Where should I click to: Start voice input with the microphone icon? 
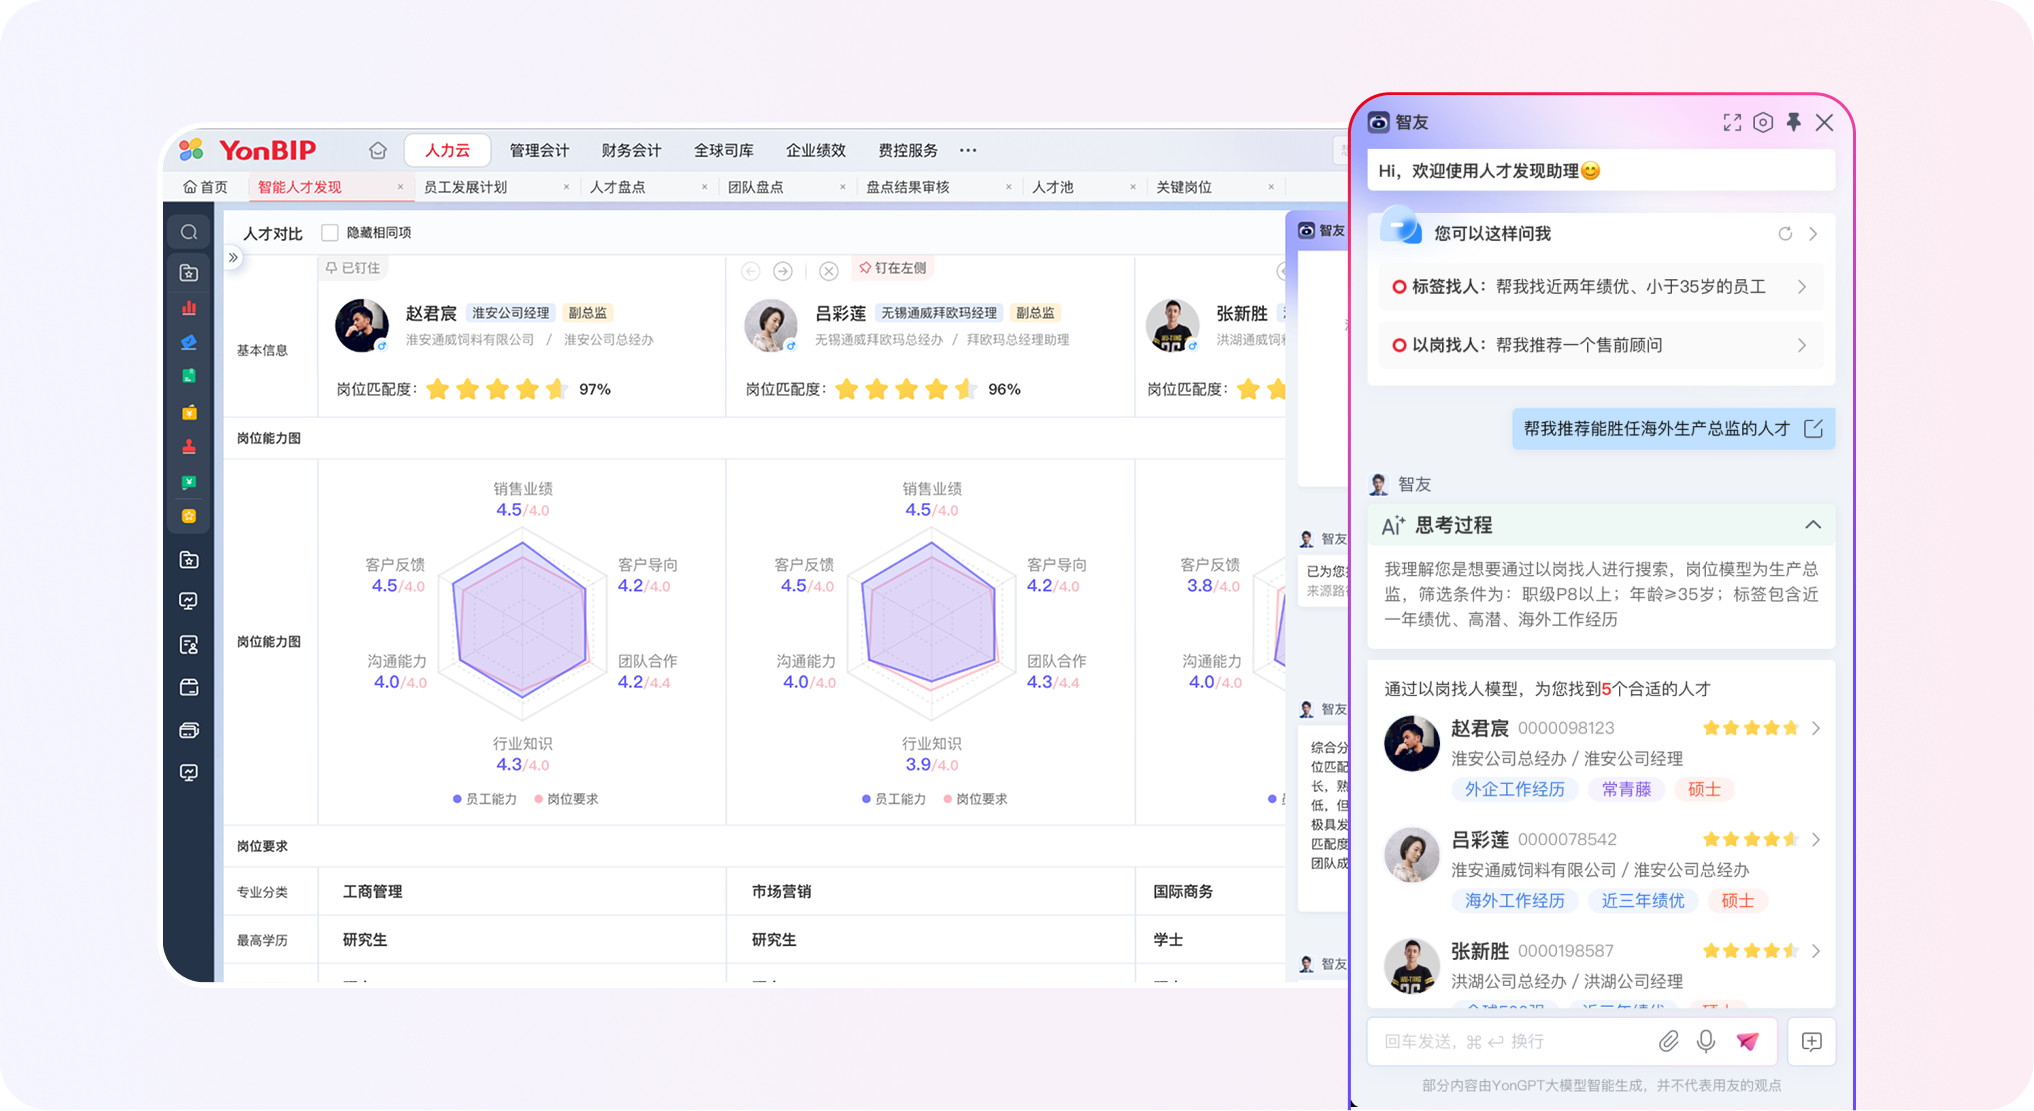coord(1706,1041)
